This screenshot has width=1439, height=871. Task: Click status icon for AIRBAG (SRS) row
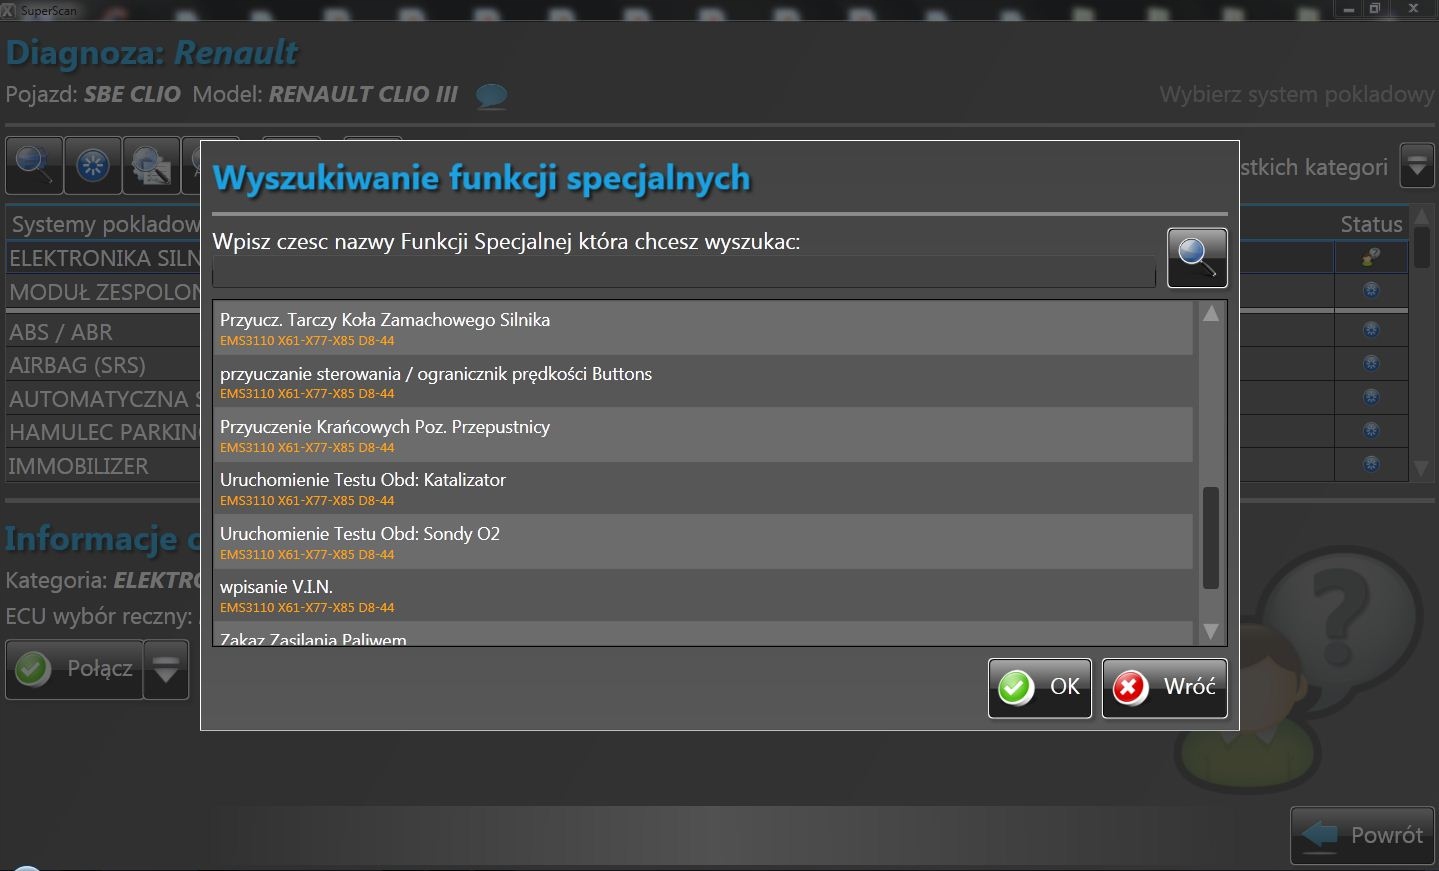click(1371, 364)
